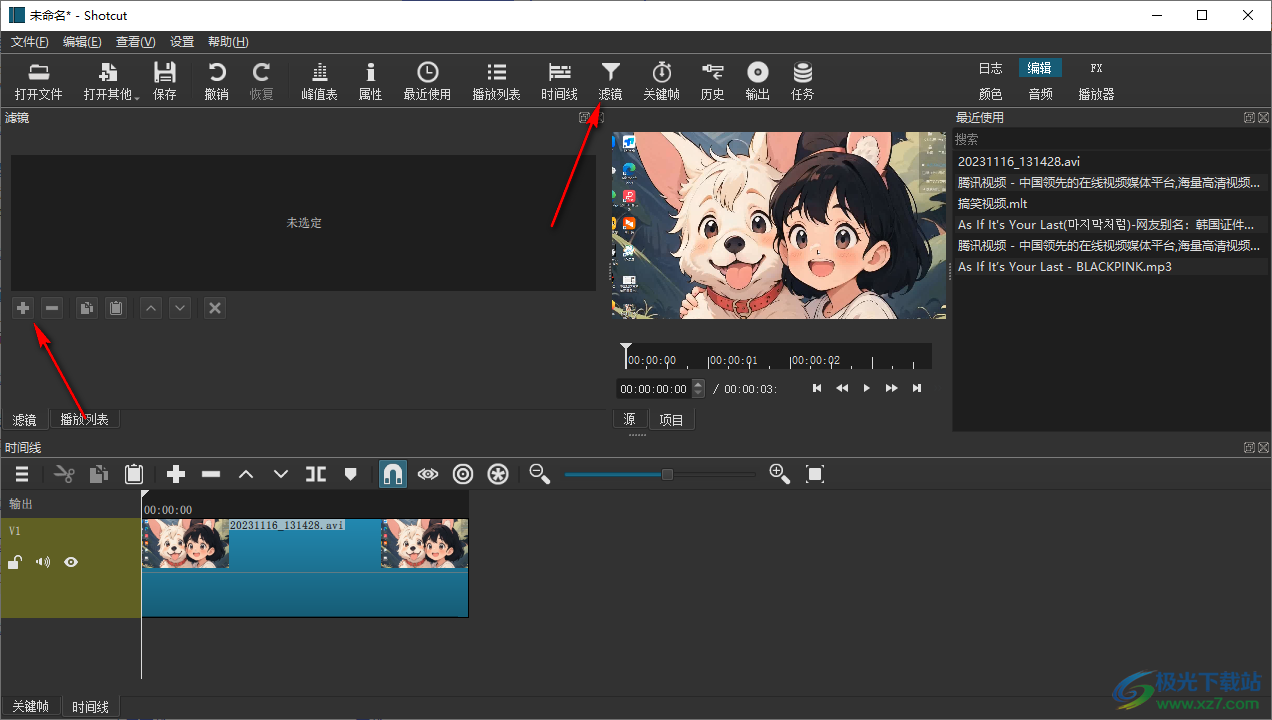Image resolution: width=1272 pixels, height=720 pixels.
Task: Copy clip icon on the timeline toolbar
Action: (x=99, y=474)
